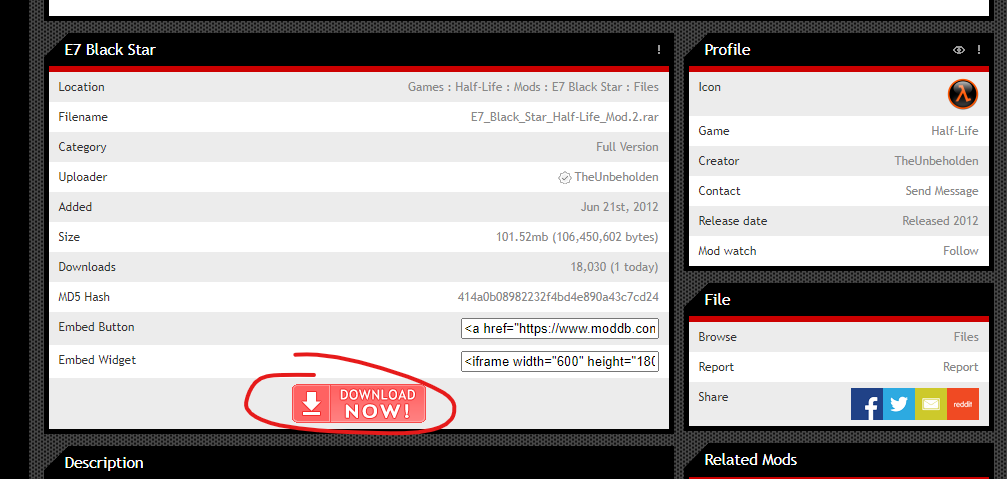Click the red Download Now button

pos(359,403)
